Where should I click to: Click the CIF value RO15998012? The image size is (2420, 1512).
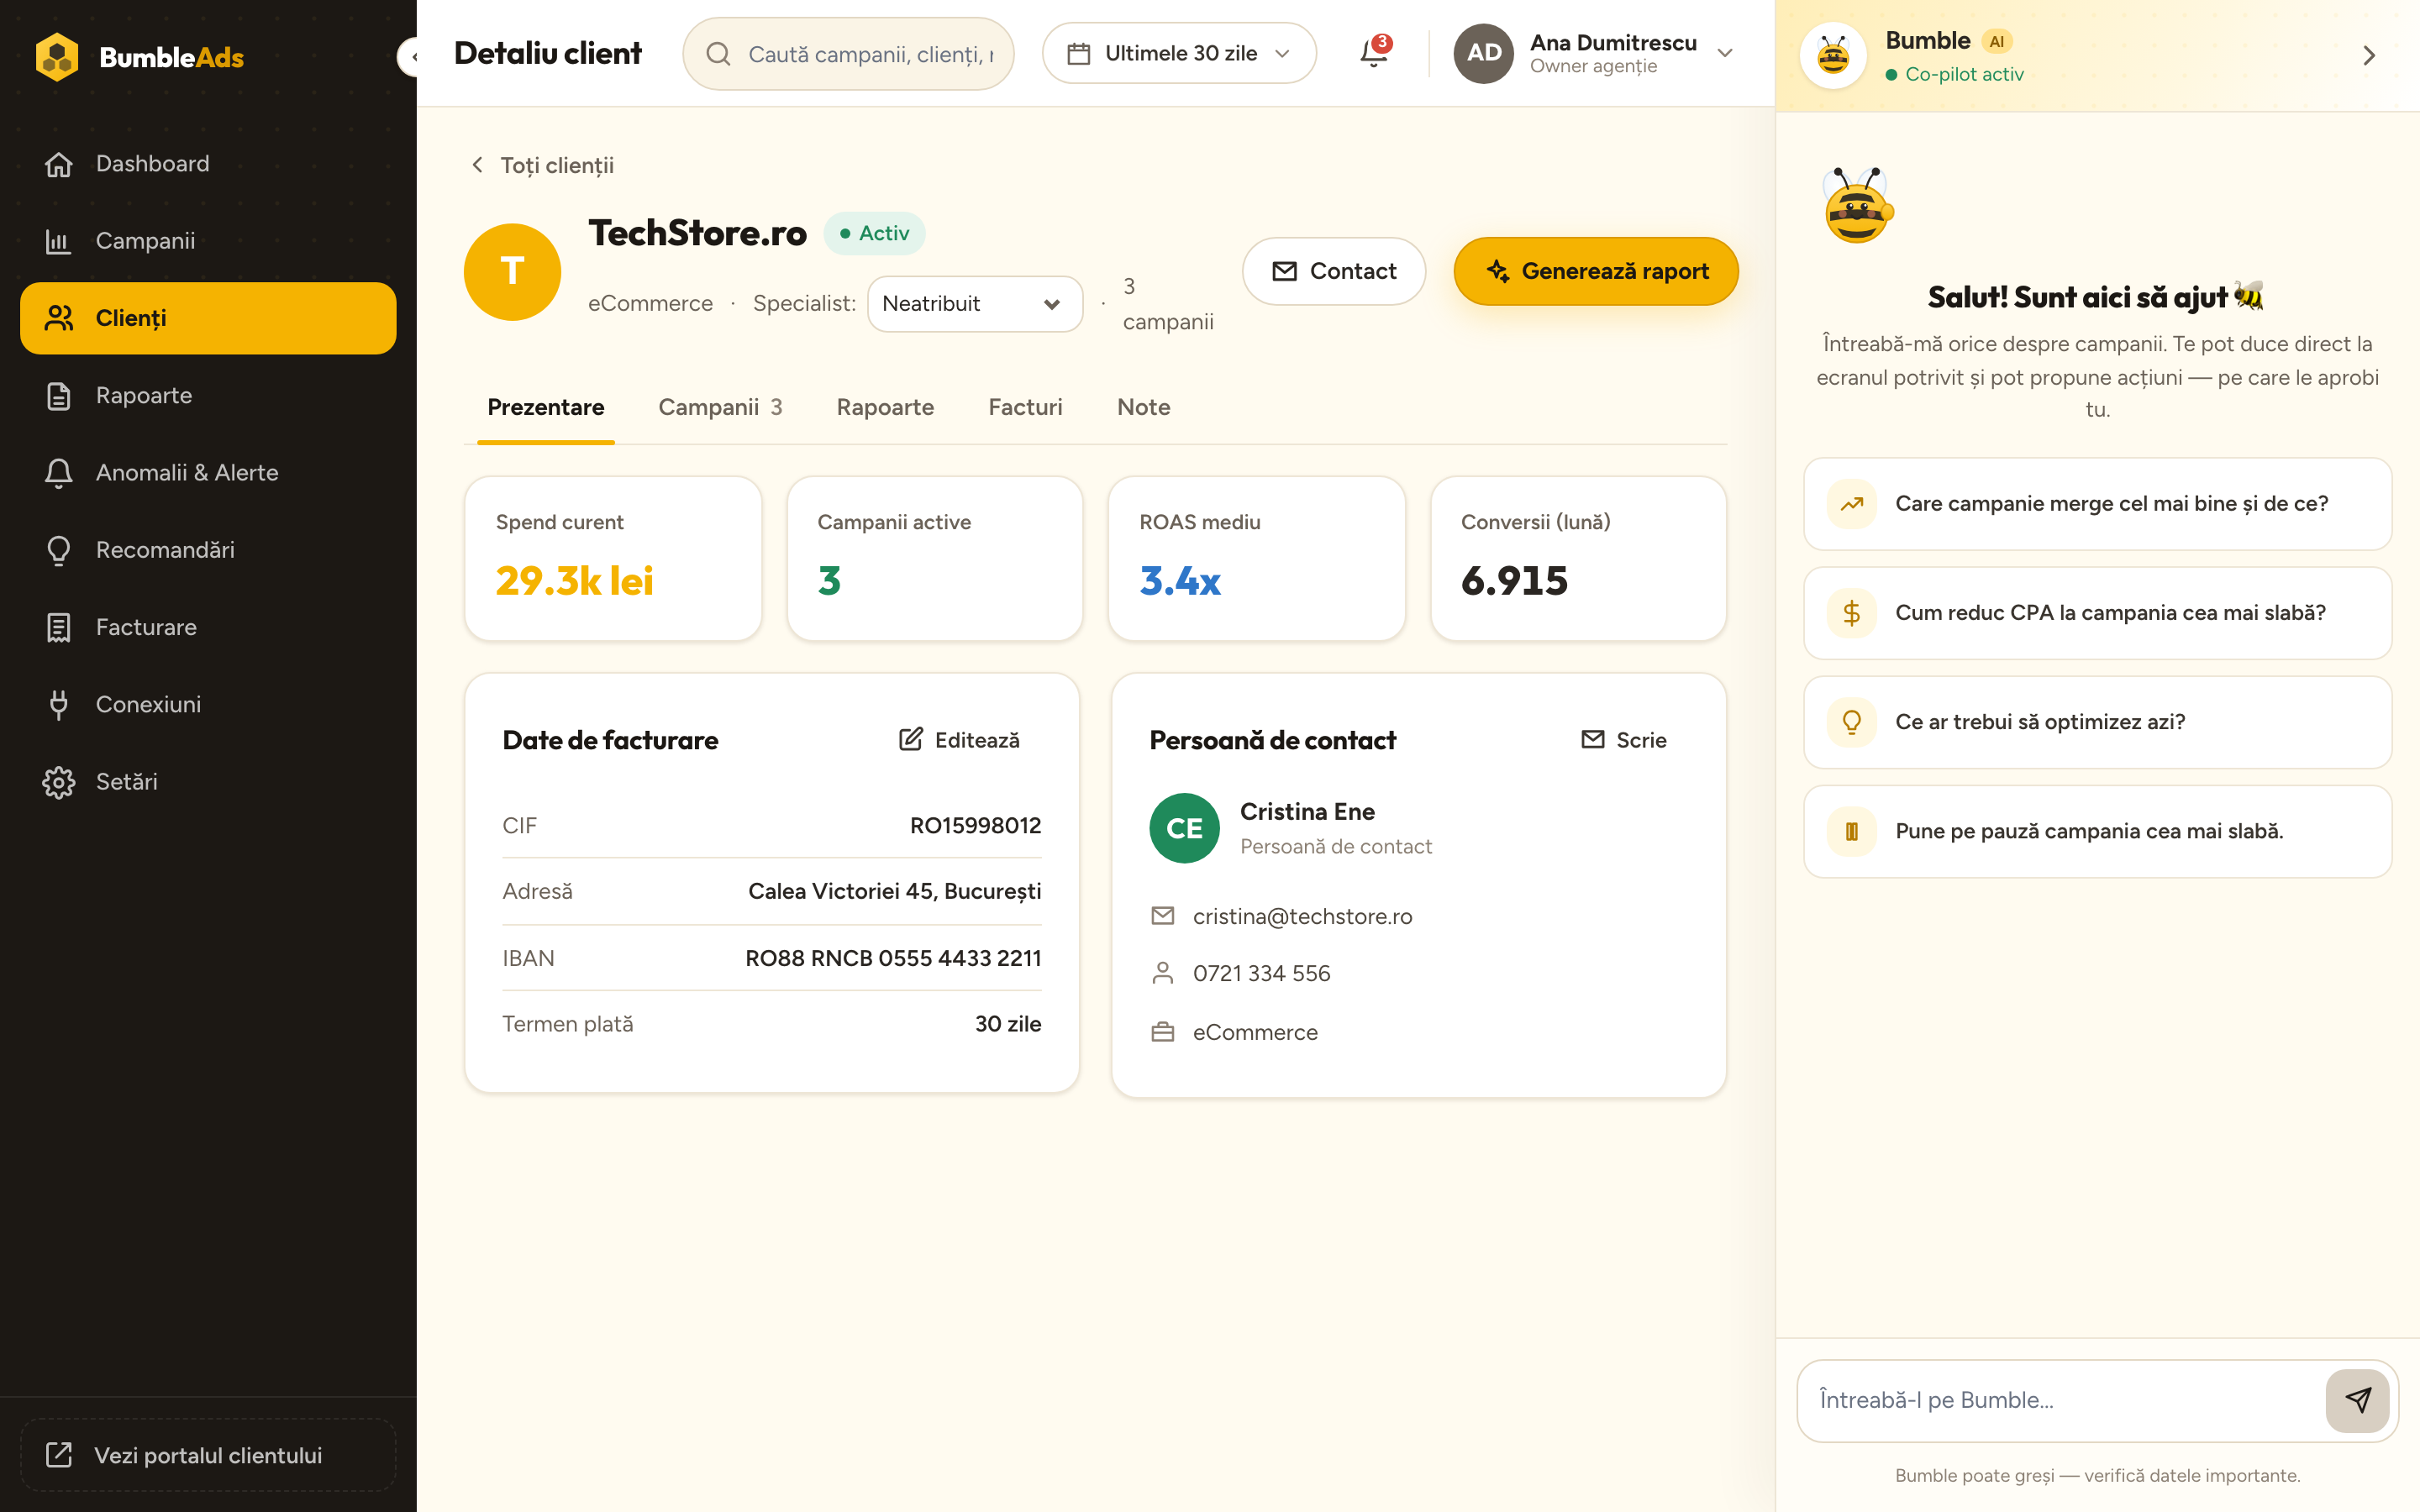[x=975, y=825]
